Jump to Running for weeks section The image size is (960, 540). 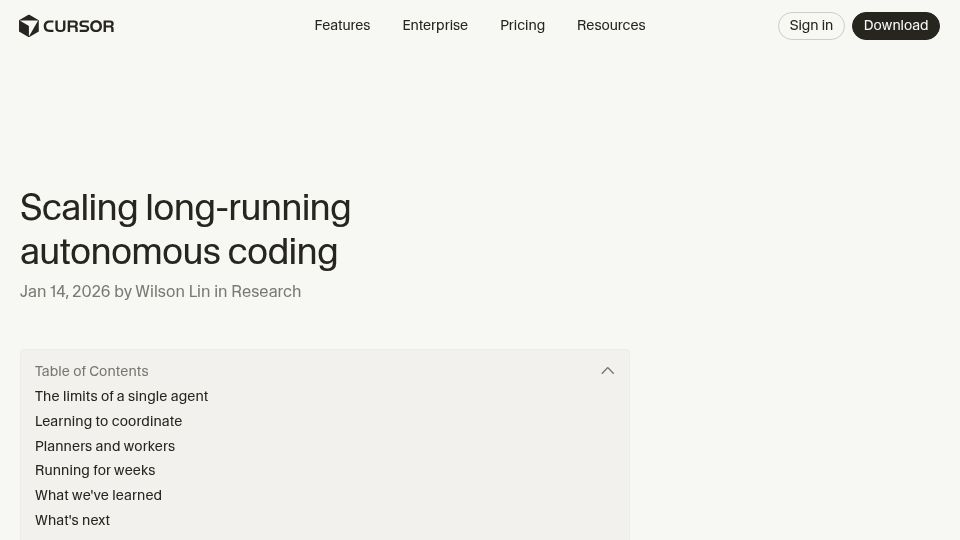point(95,470)
